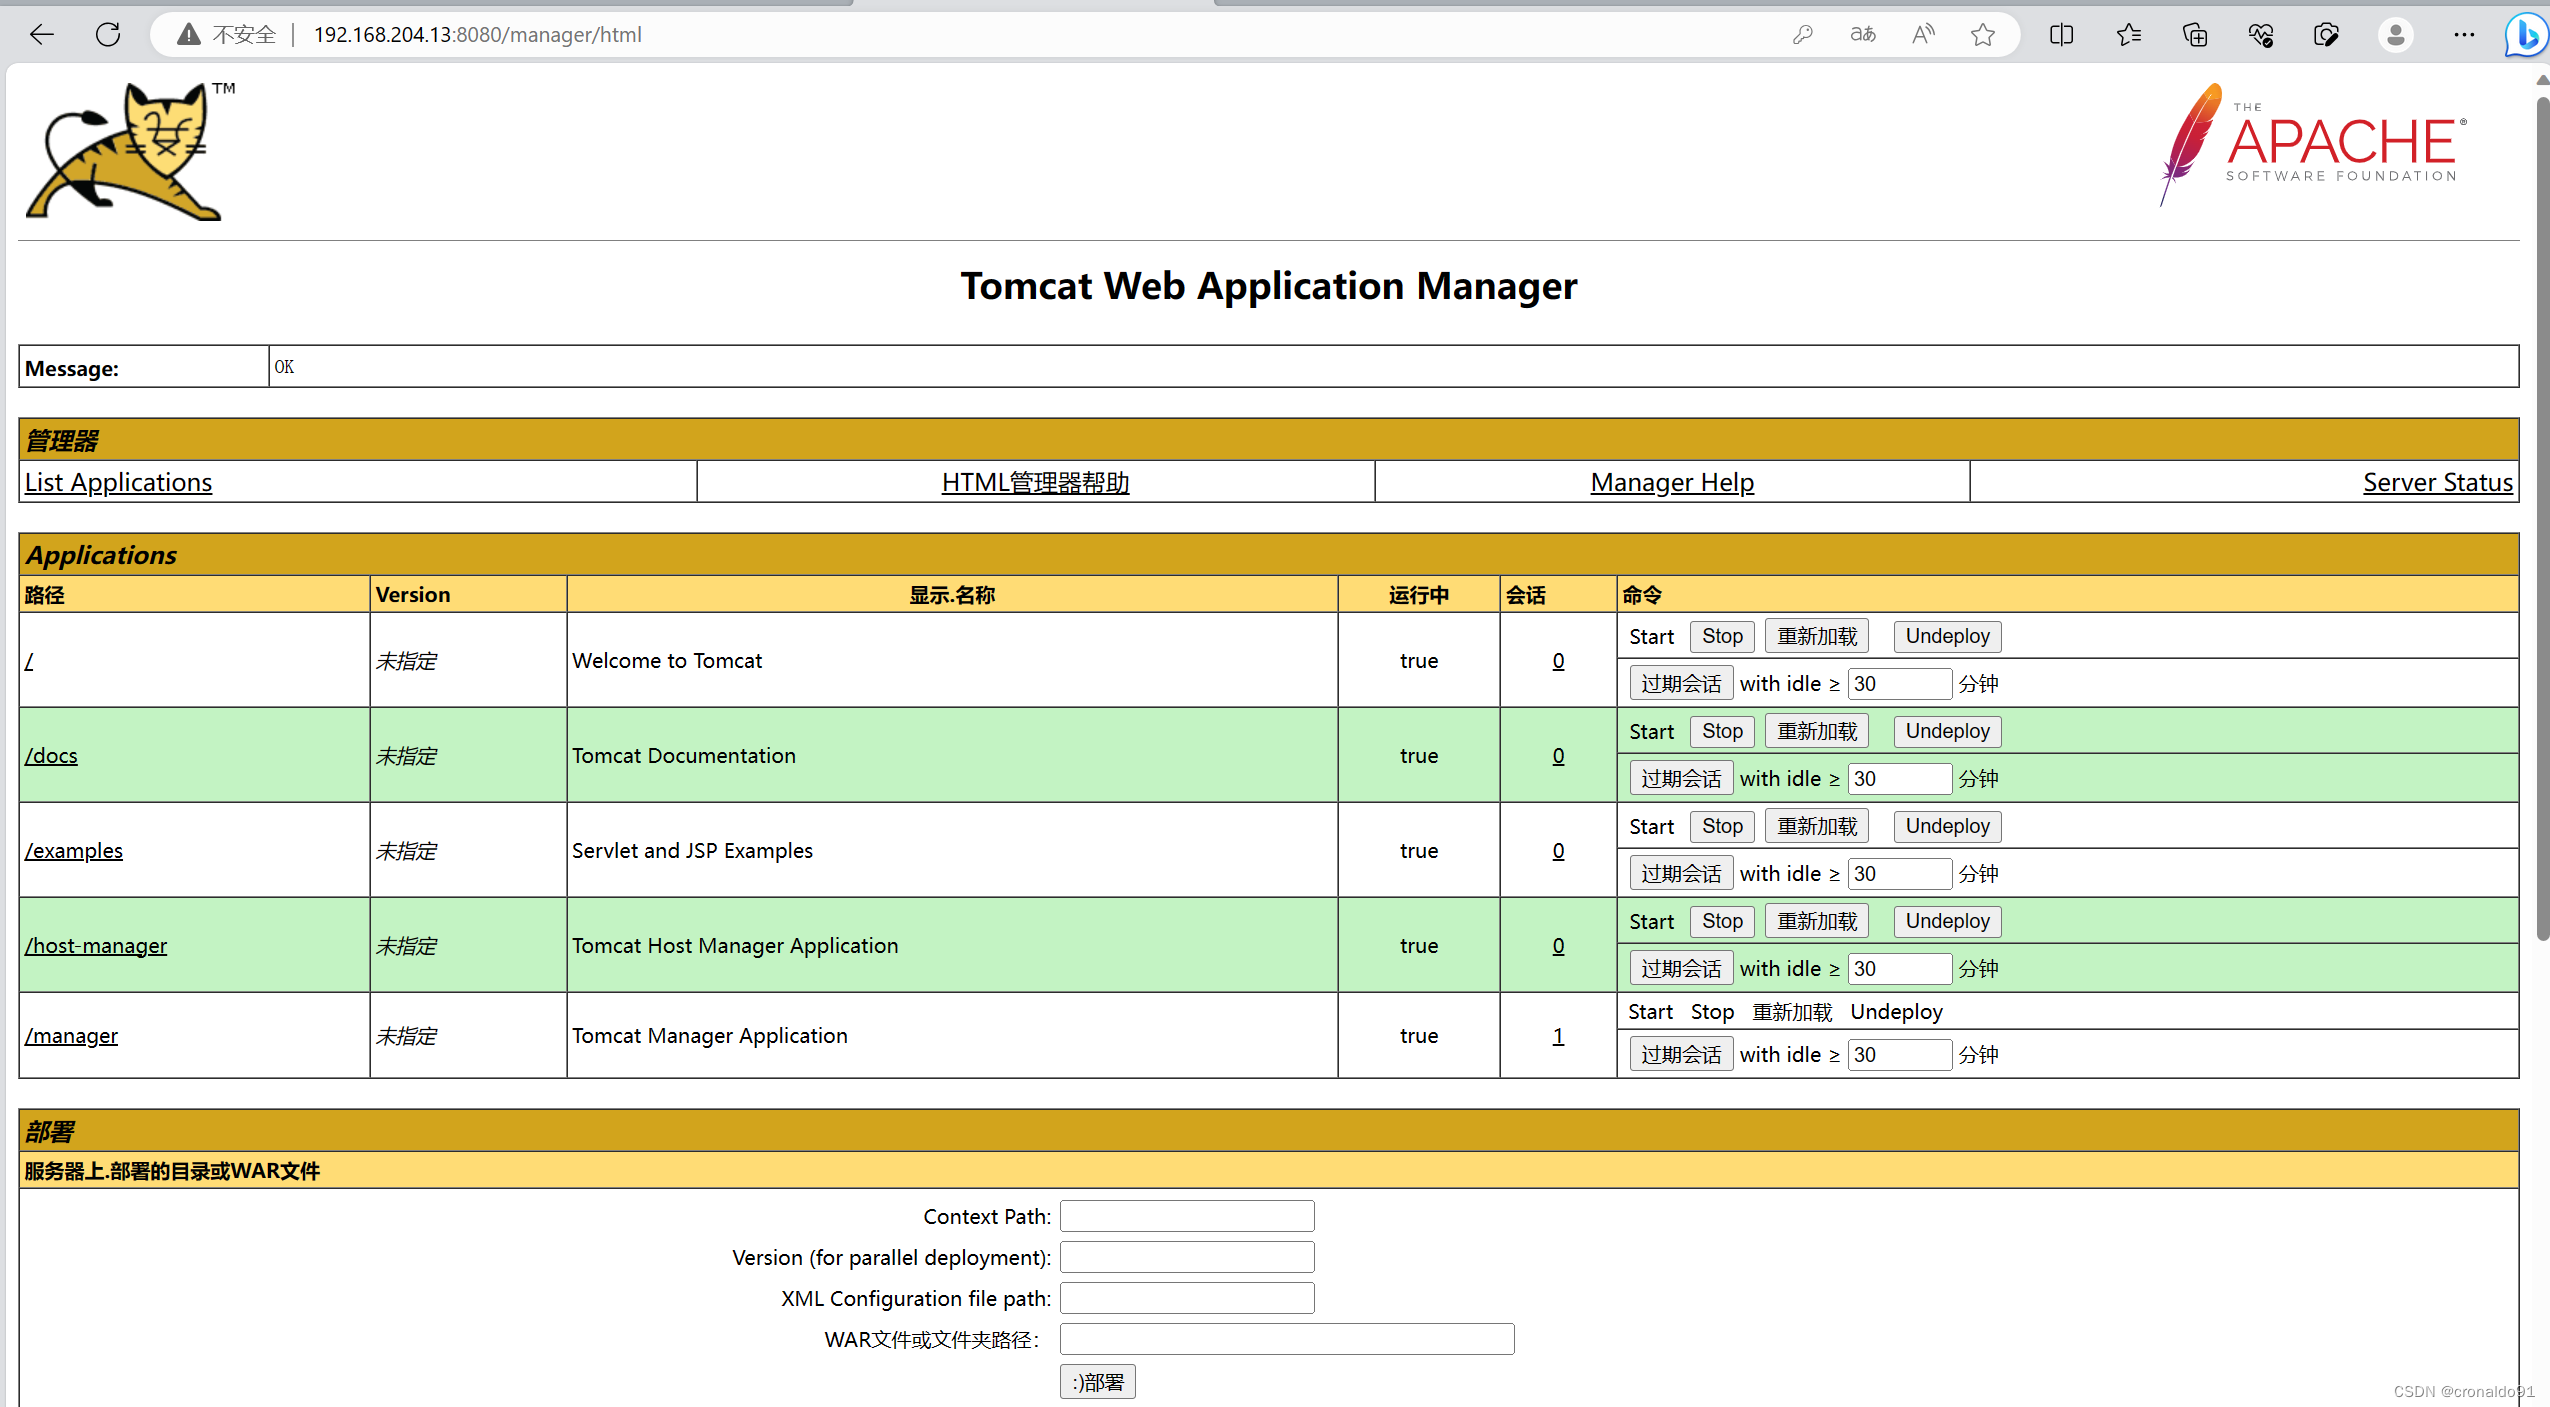Focus the Version parallel deployment field
The height and width of the screenshot is (1407, 2550).
point(1187,1257)
